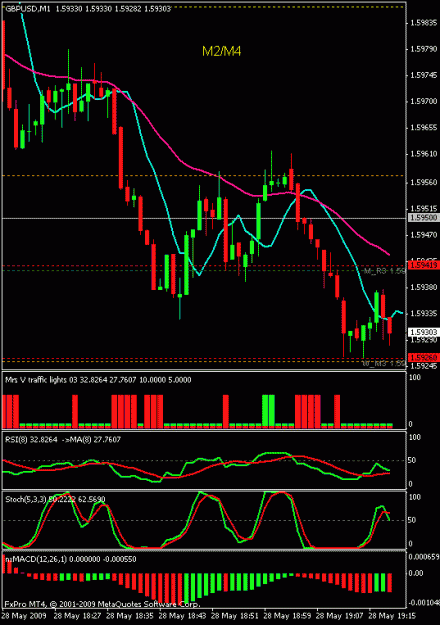Click the 28 May 18:59 time label
This screenshot has width=440, height=625.
click(x=288, y=615)
